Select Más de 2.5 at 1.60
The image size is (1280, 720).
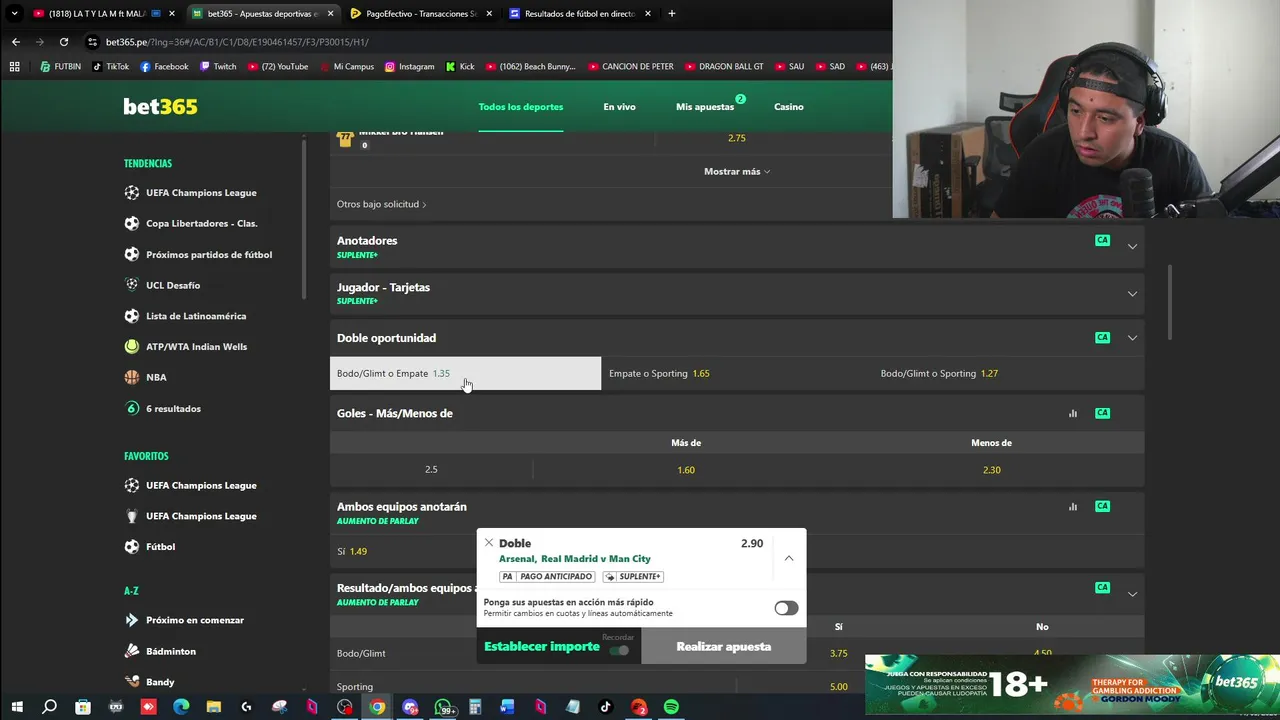pos(686,470)
